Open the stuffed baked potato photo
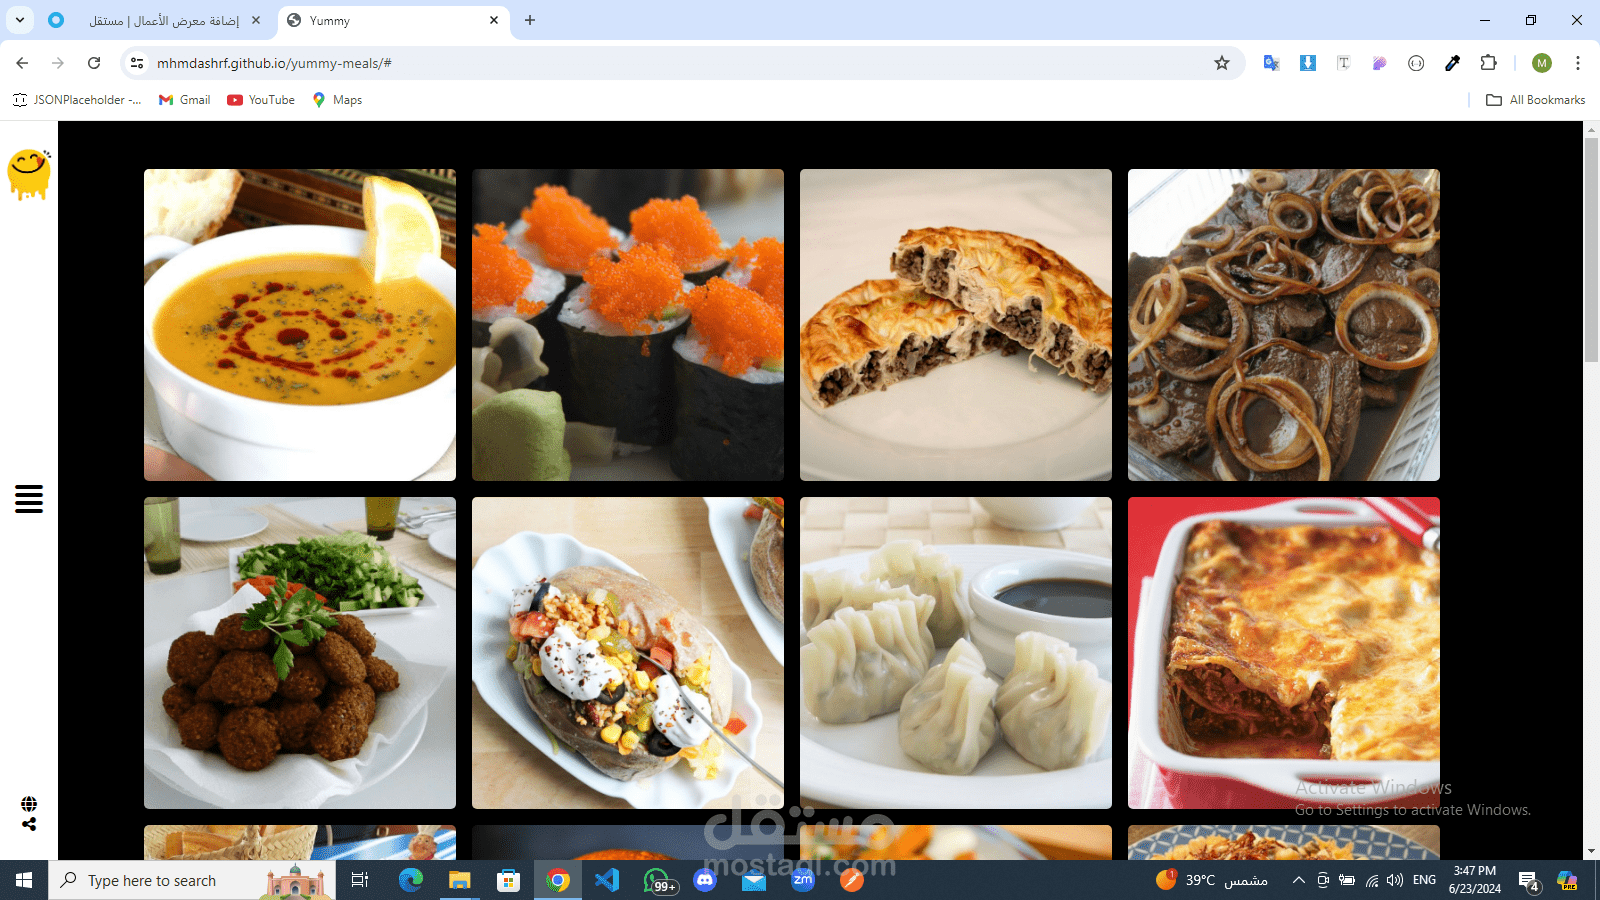Image resolution: width=1600 pixels, height=900 pixels. click(628, 653)
